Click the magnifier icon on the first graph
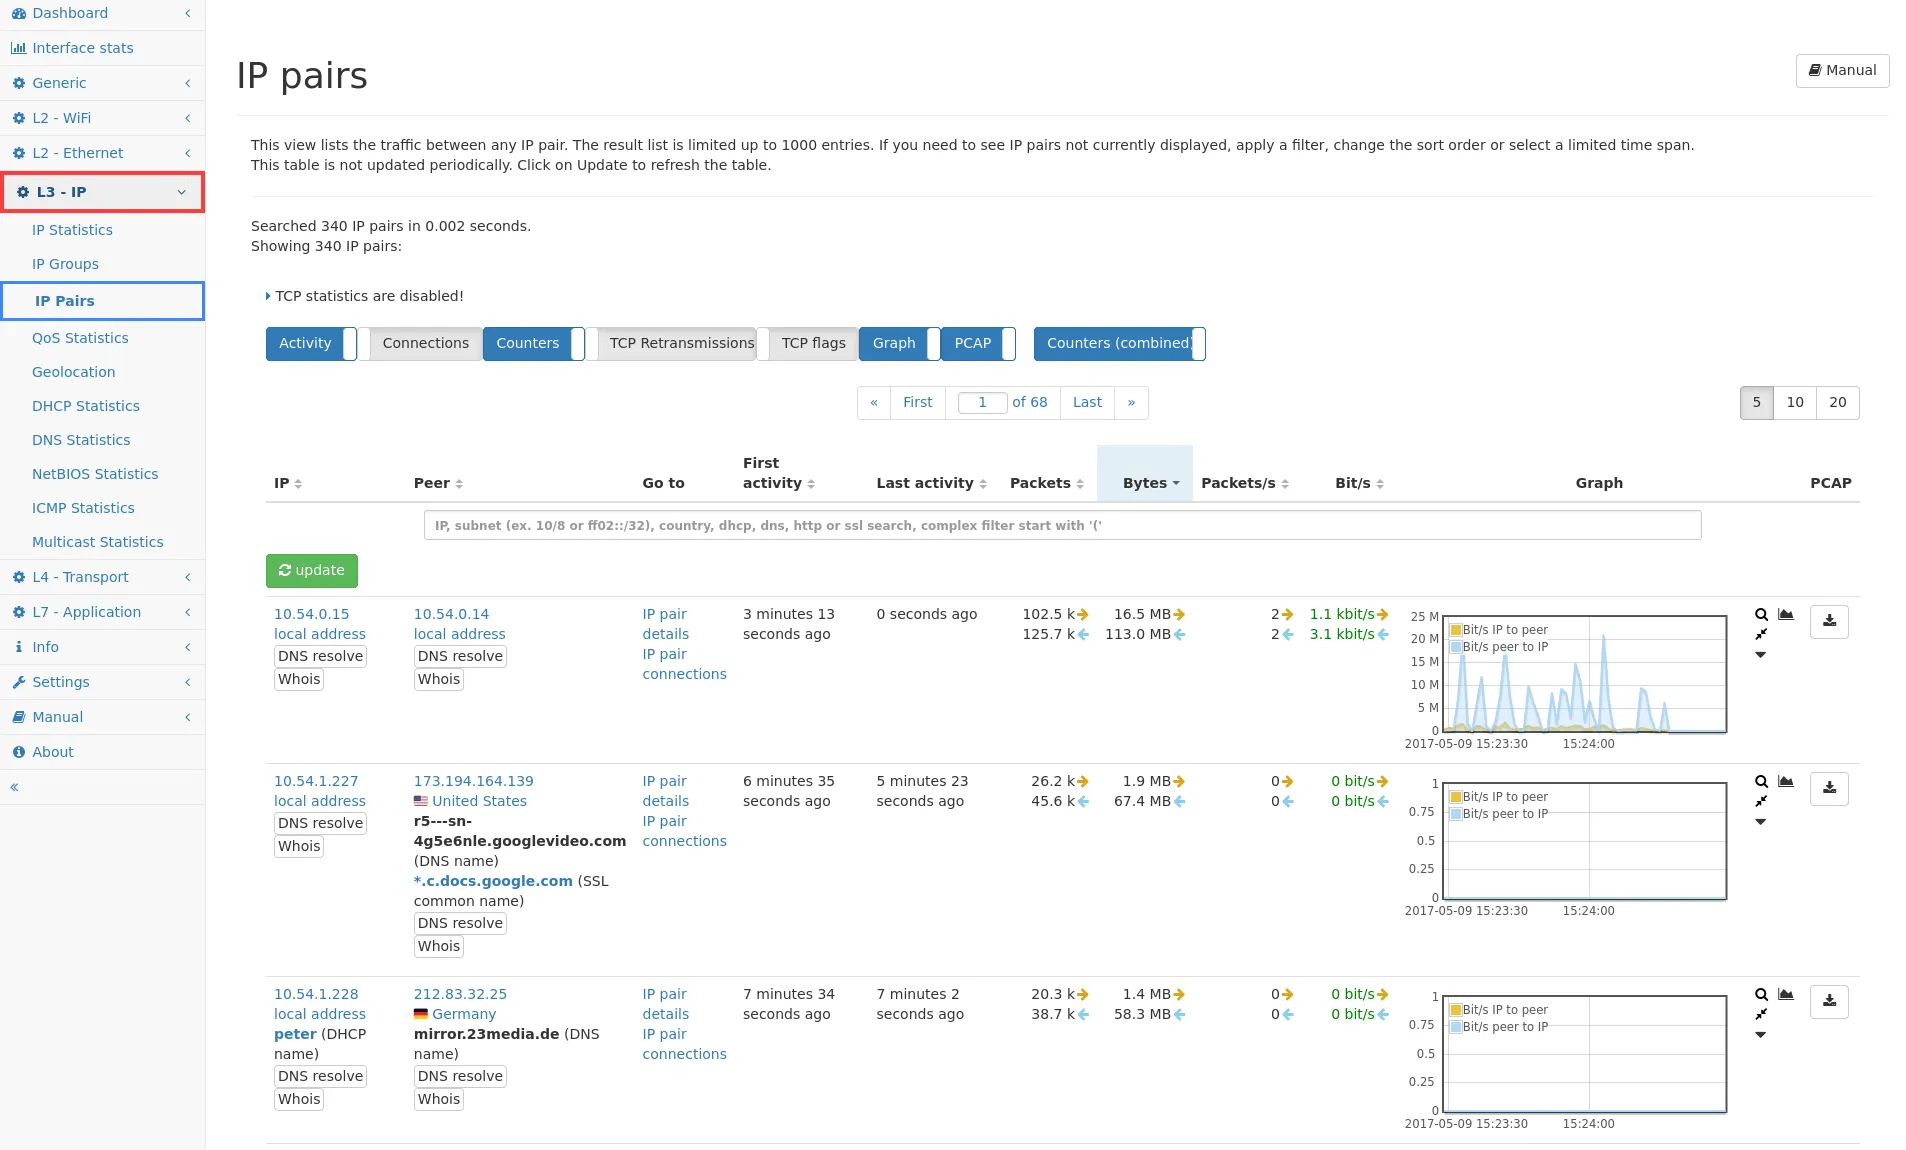 coord(1761,615)
